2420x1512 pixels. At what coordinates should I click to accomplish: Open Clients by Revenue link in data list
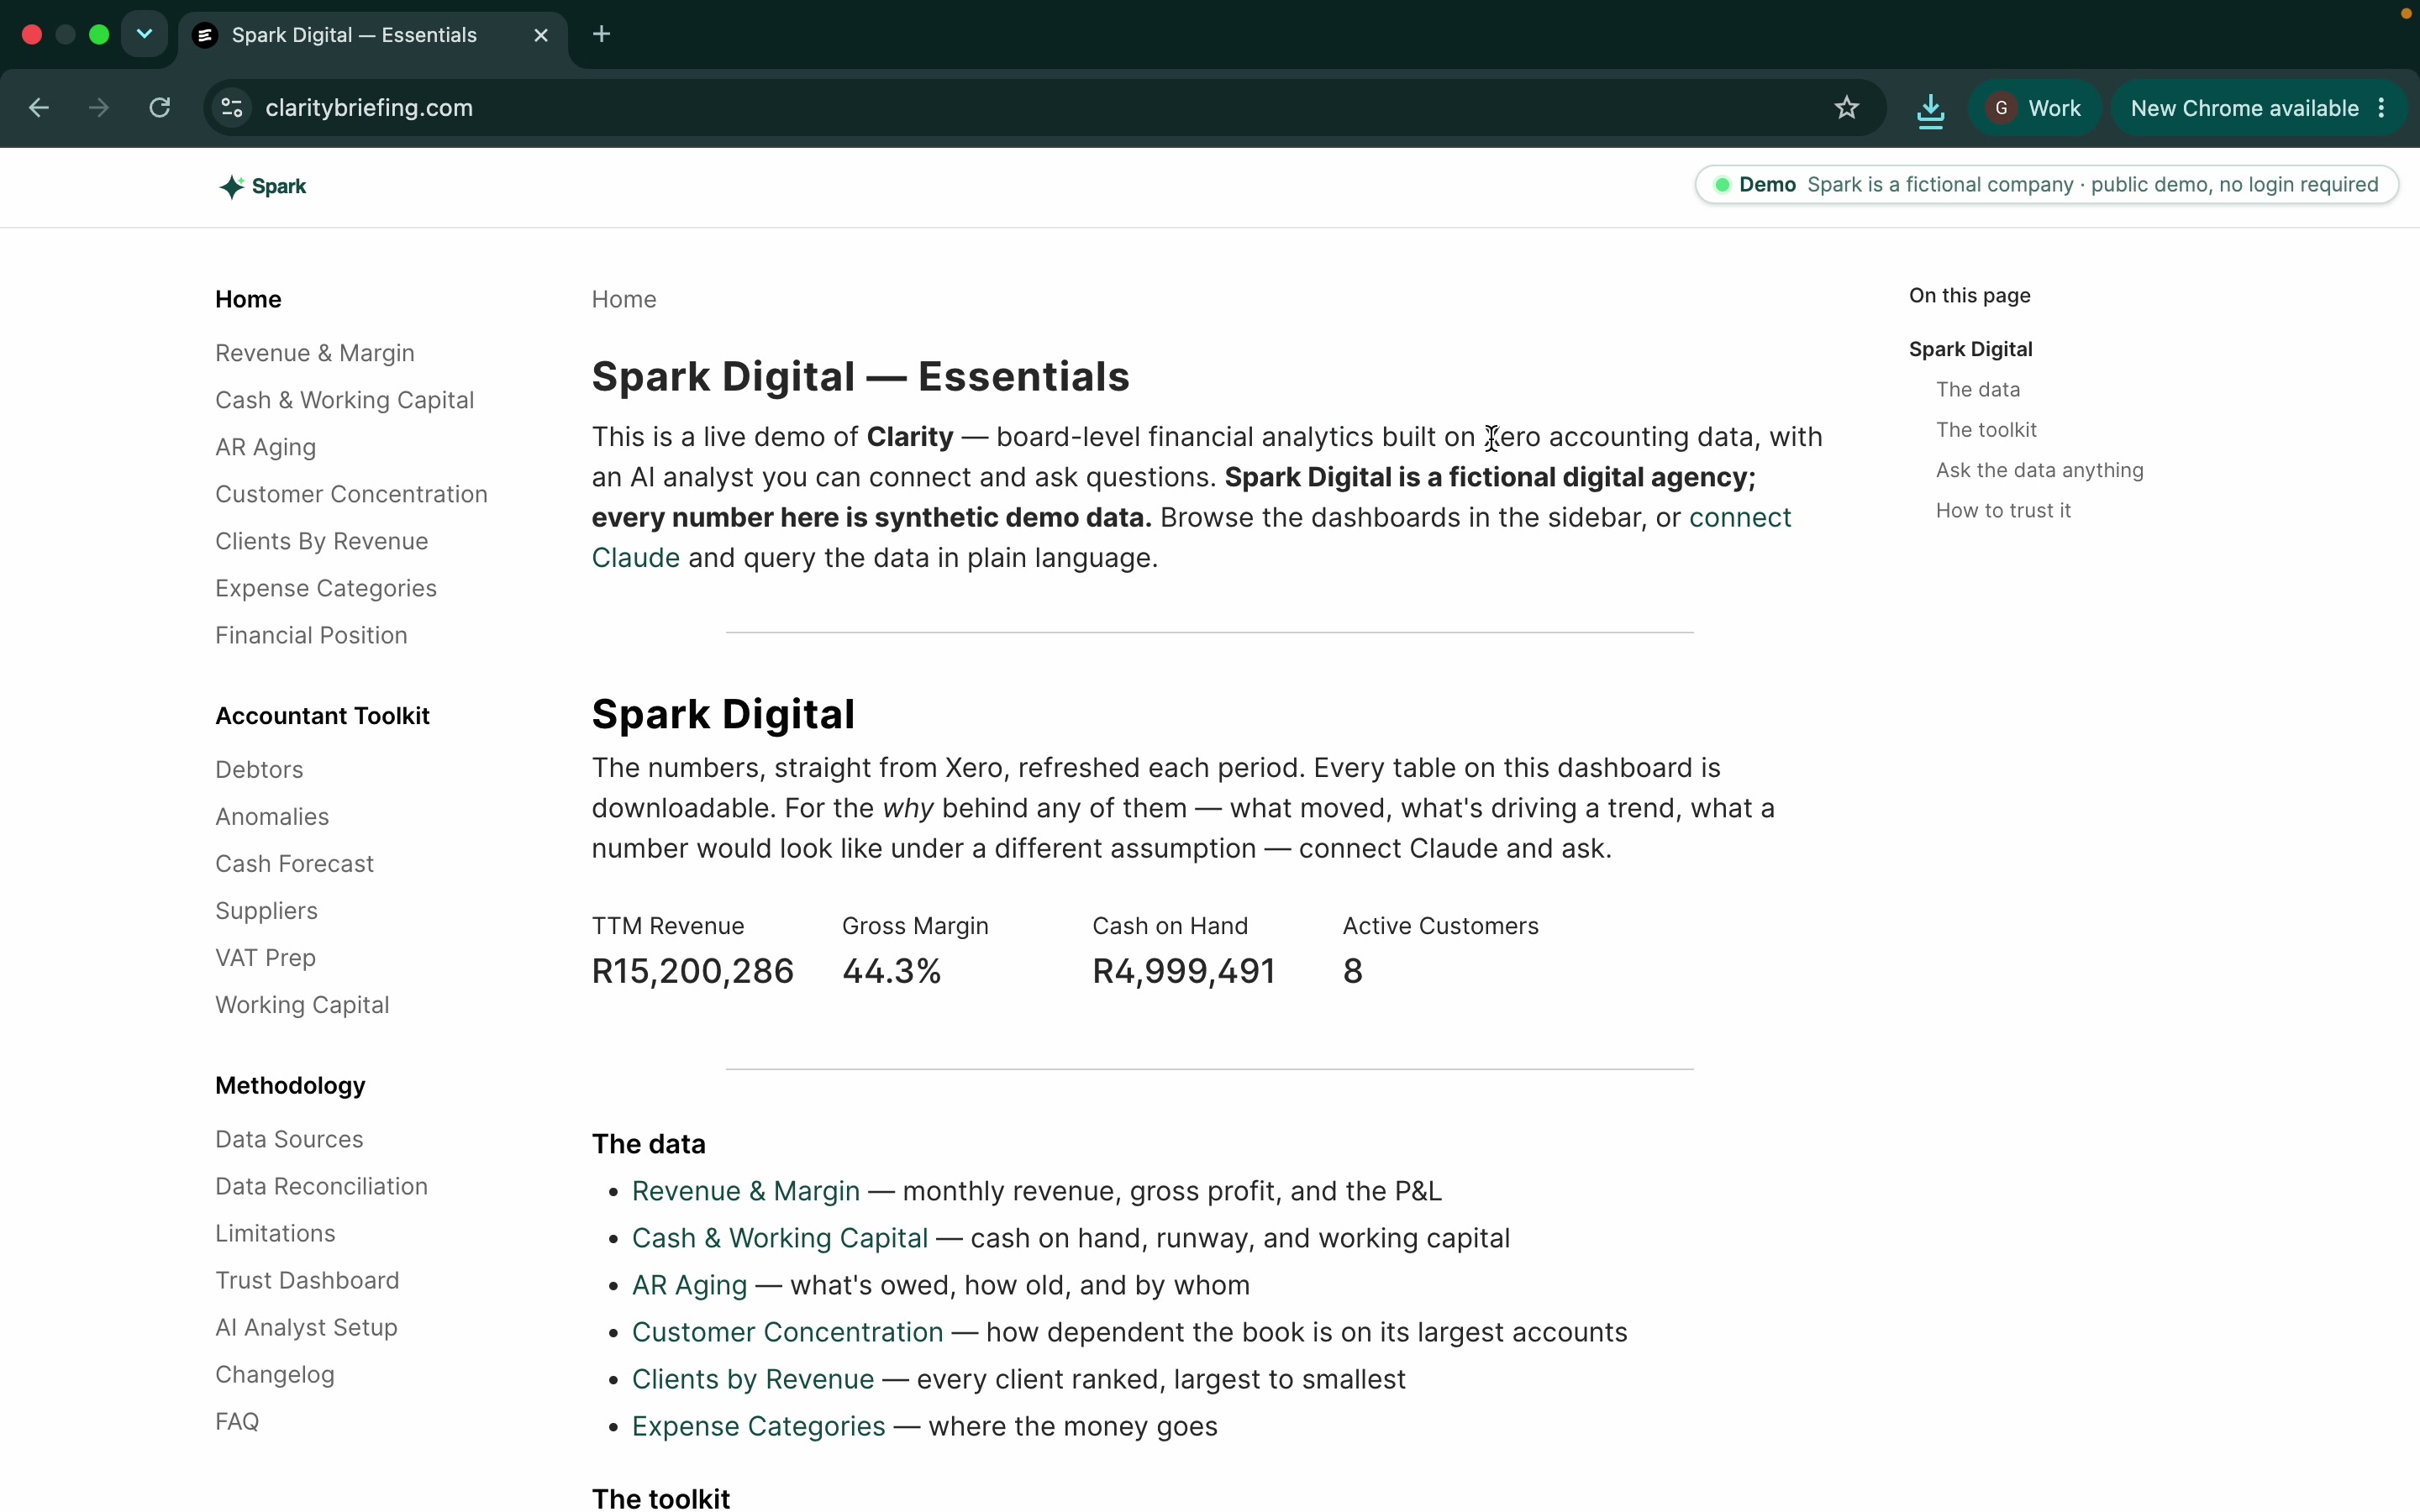(753, 1379)
